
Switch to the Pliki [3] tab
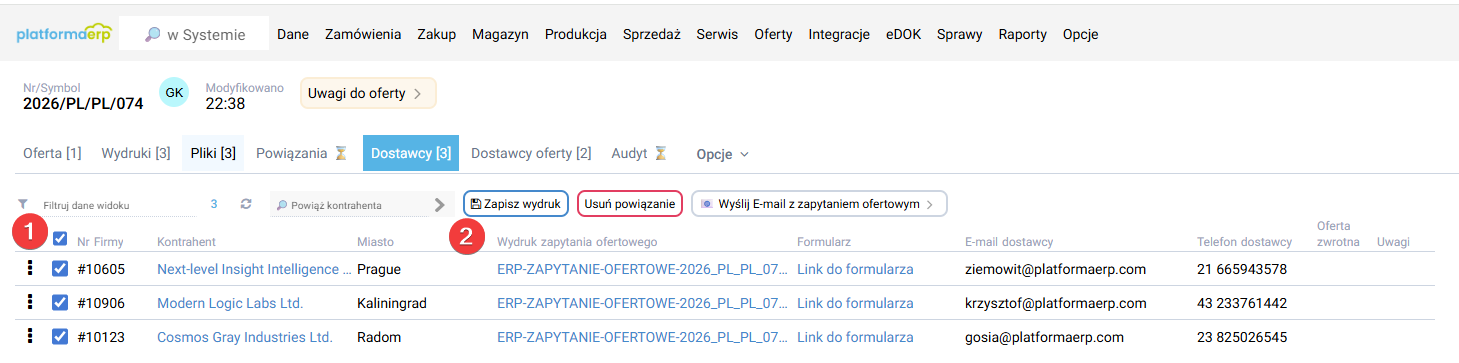pos(213,154)
